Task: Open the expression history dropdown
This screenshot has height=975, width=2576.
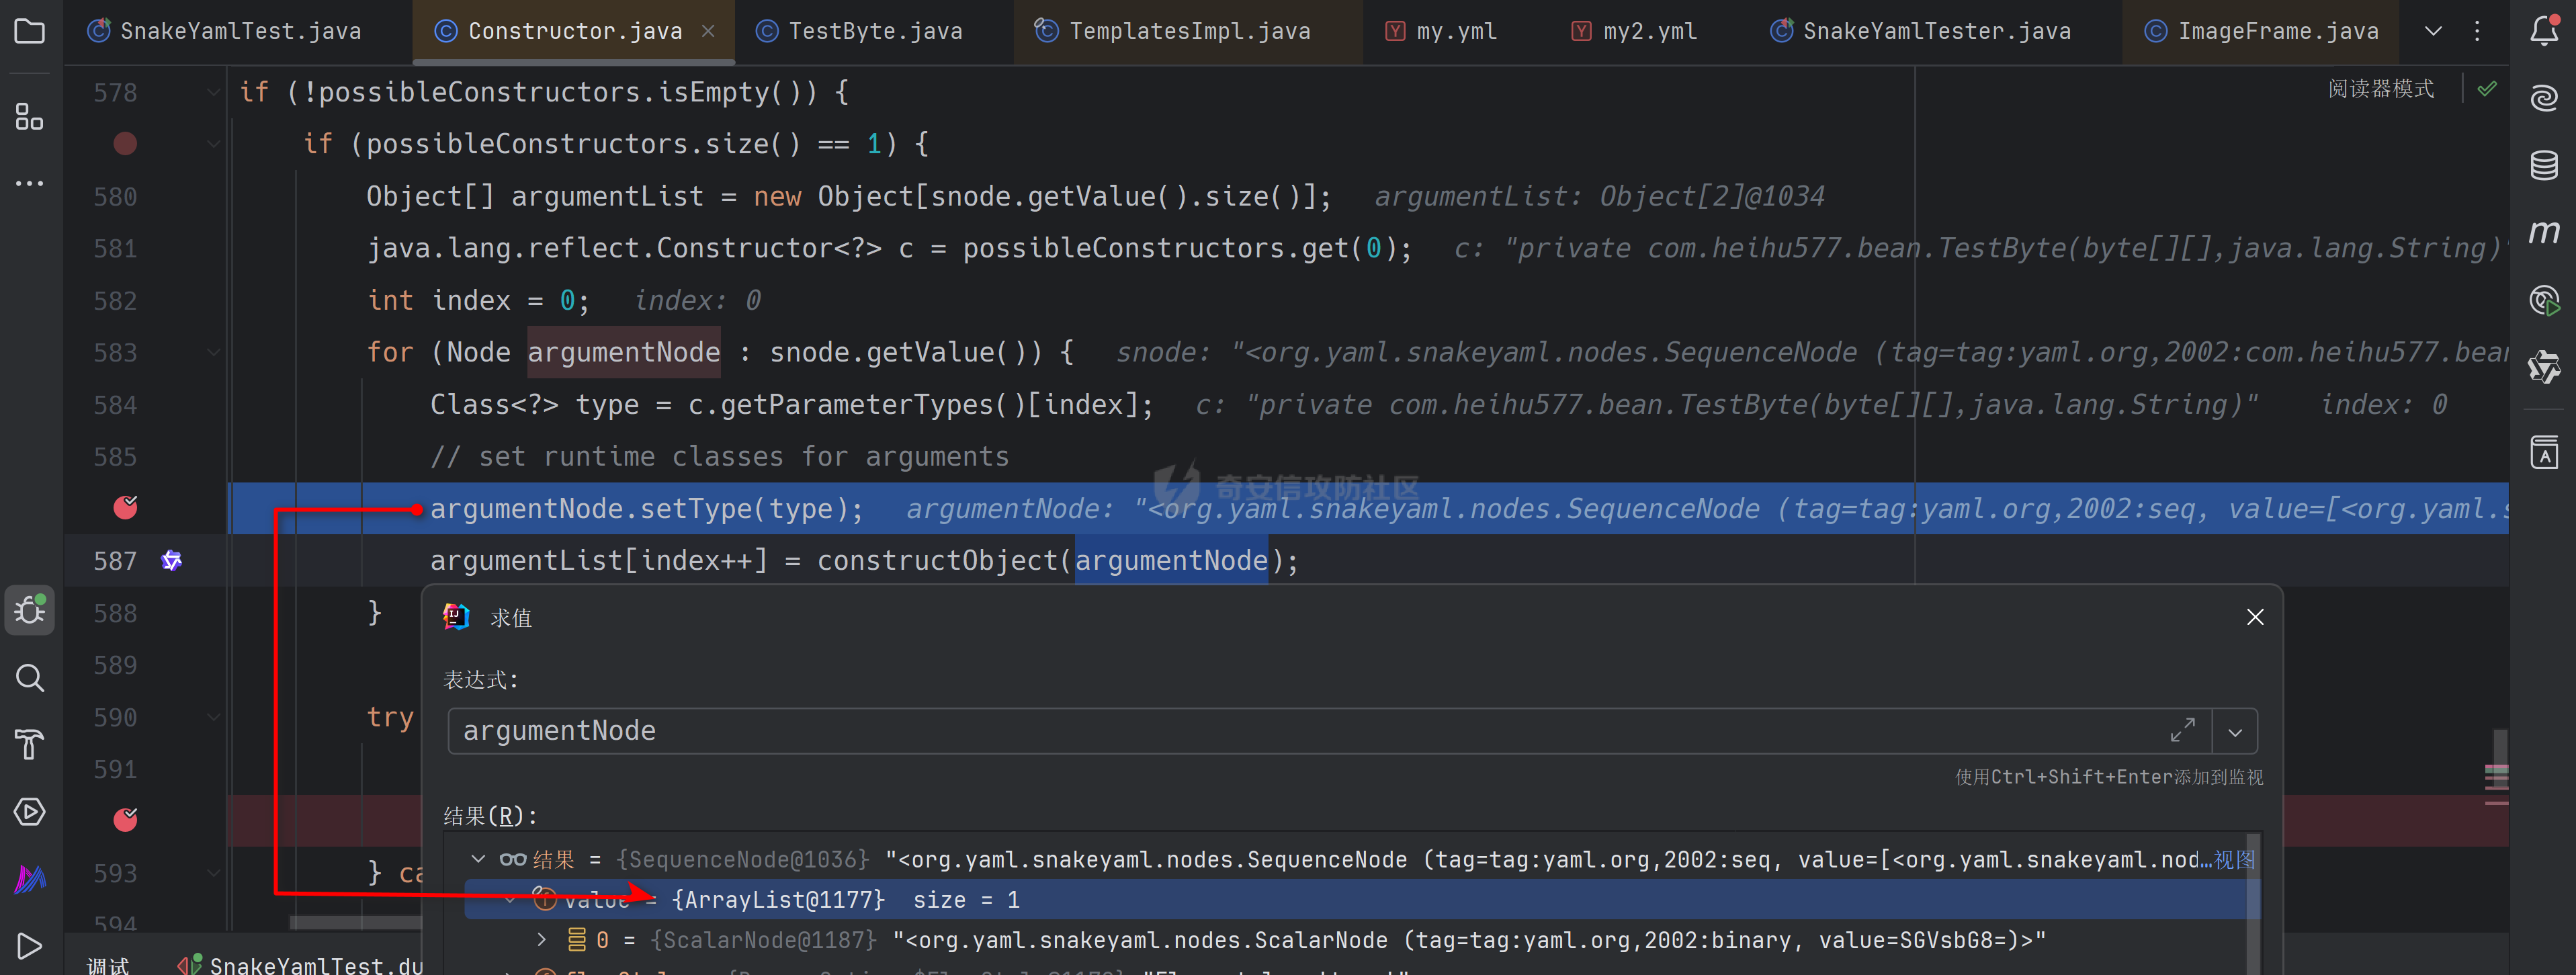Action: pyautogui.click(x=2235, y=731)
